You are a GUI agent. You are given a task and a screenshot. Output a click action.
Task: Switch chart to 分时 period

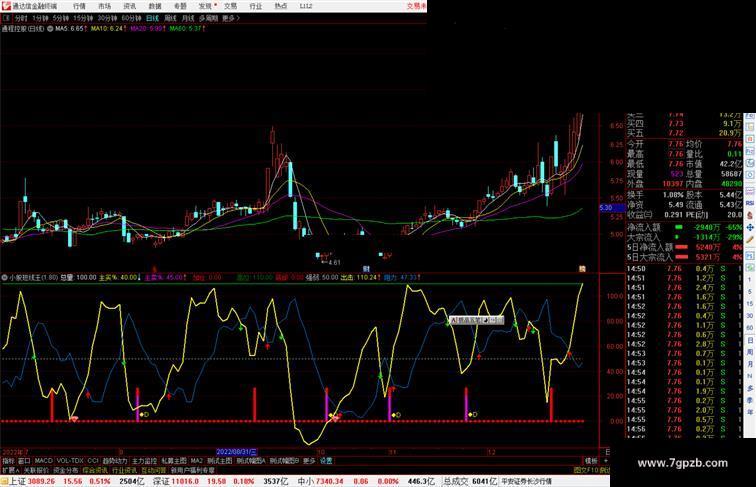point(21,18)
